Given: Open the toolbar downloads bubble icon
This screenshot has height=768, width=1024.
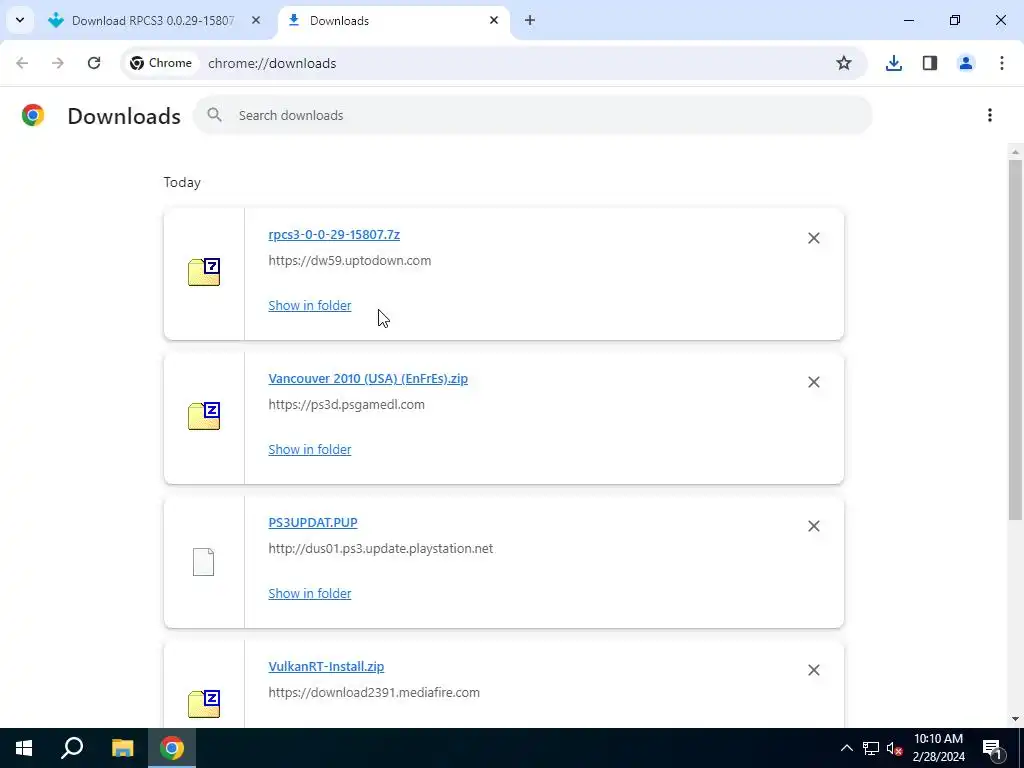Looking at the screenshot, I should (x=894, y=63).
